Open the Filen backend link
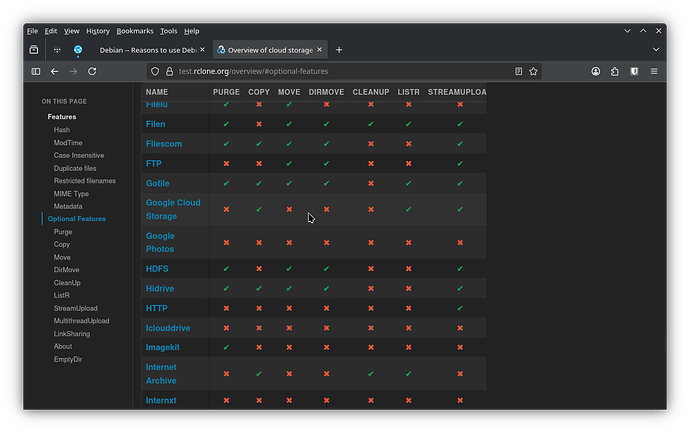Viewport: 690px width, 432px height. tap(155, 124)
